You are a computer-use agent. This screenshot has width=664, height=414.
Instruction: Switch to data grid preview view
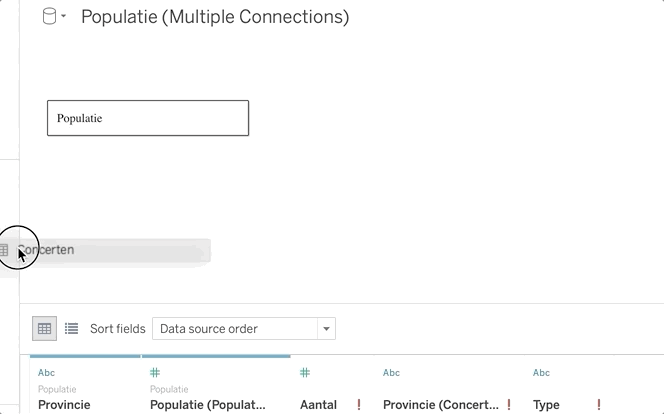click(44, 328)
